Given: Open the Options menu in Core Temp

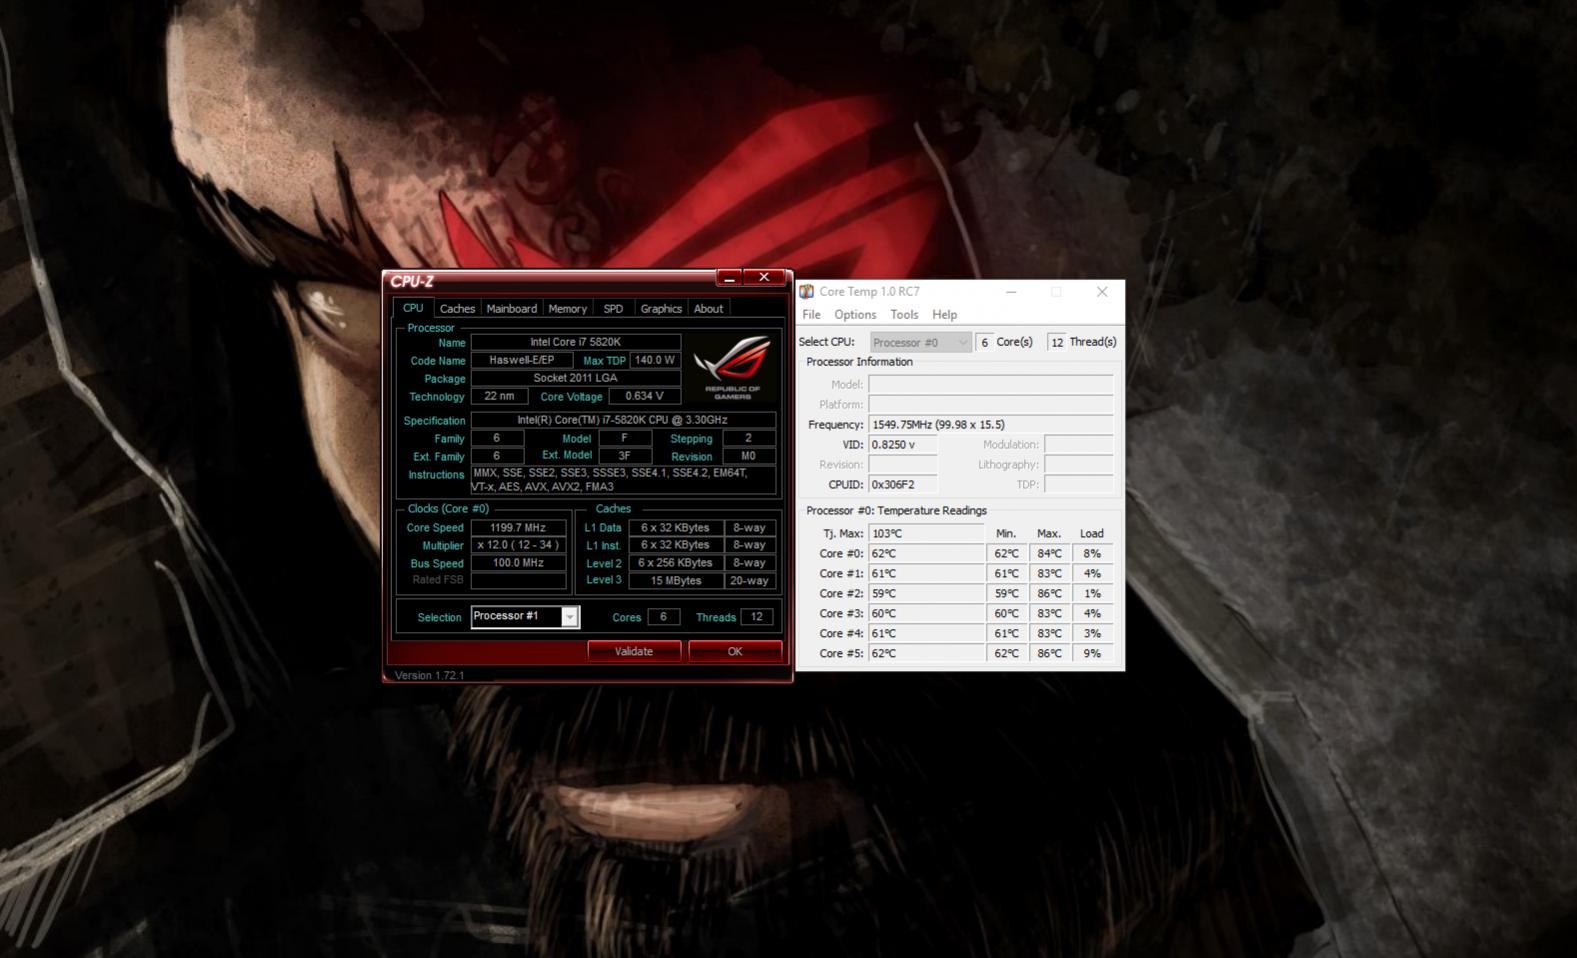Looking at the screenshot, I should 855,314.
